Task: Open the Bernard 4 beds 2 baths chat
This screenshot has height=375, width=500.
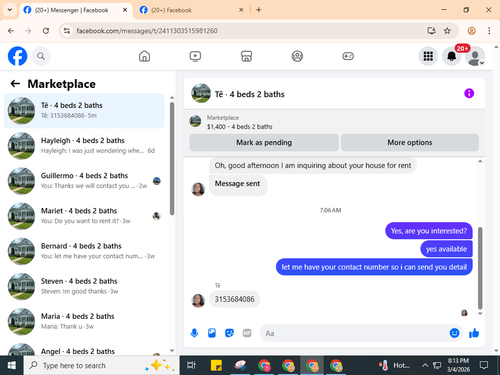Action: point(84,251)
